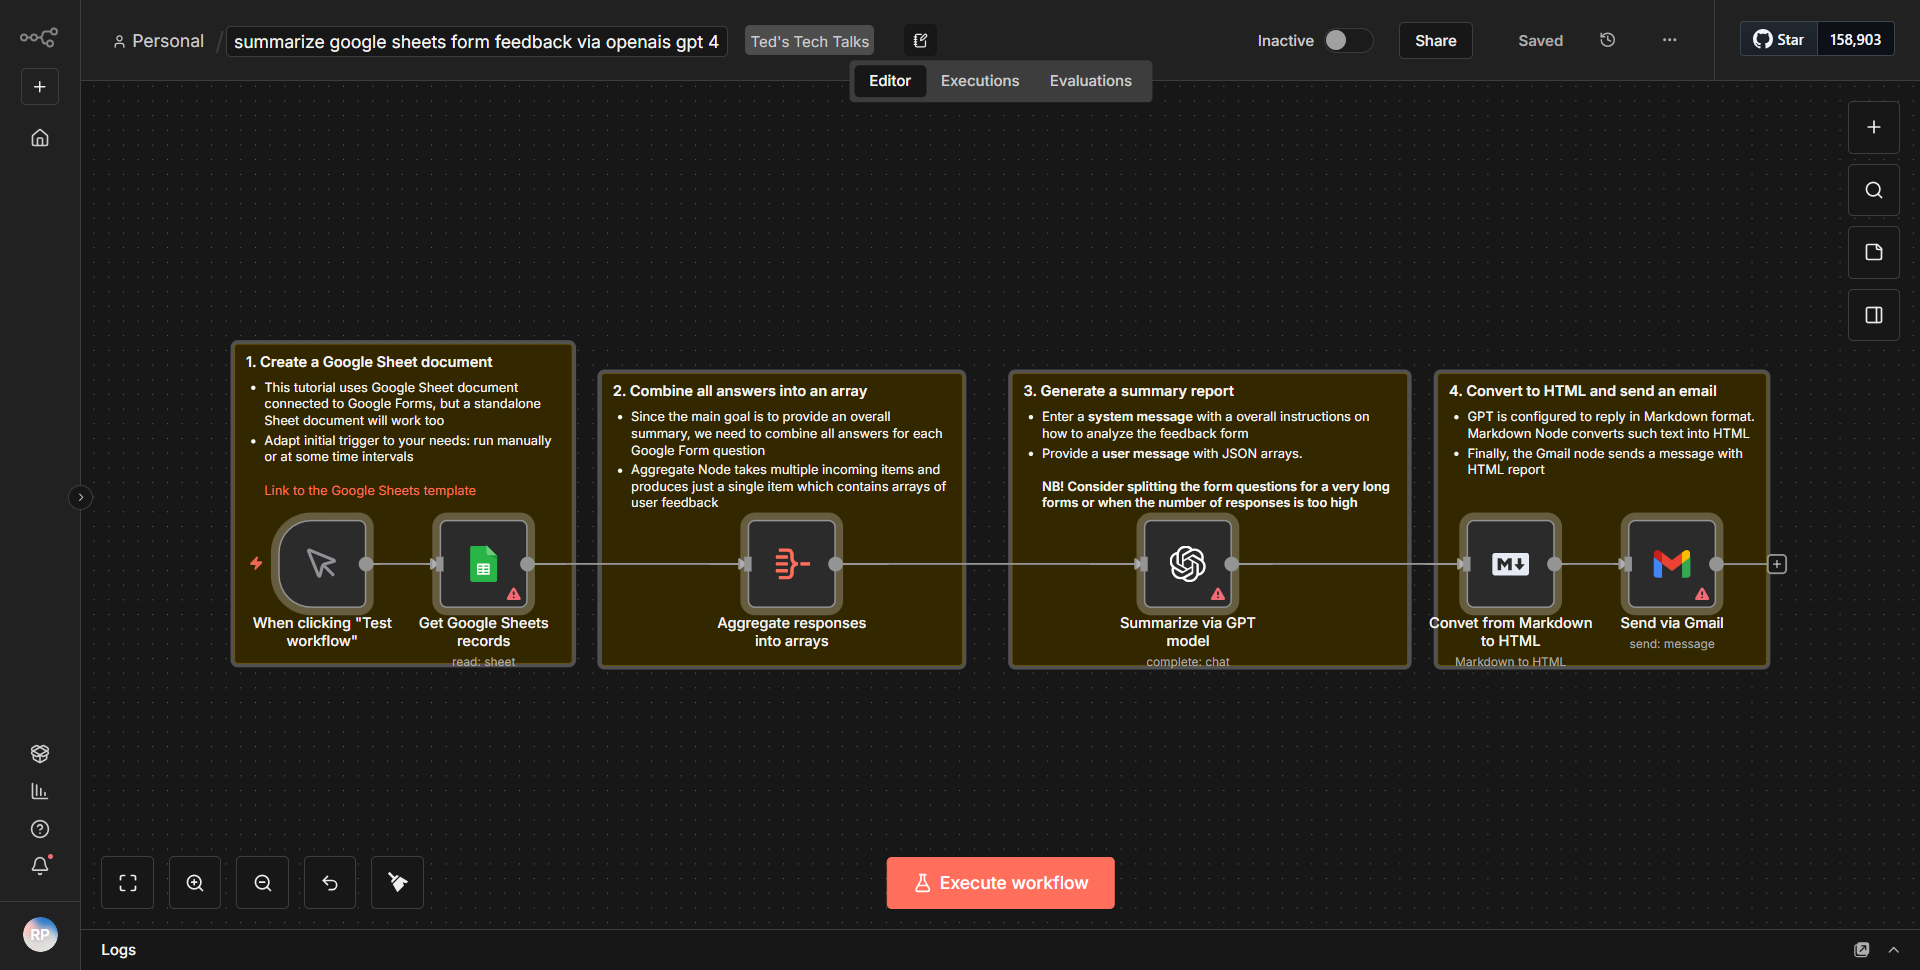Switch to the Executions tab
The height and width of the screenshot is (970, 1920).
pyautogui.click(x=980, y=81)
